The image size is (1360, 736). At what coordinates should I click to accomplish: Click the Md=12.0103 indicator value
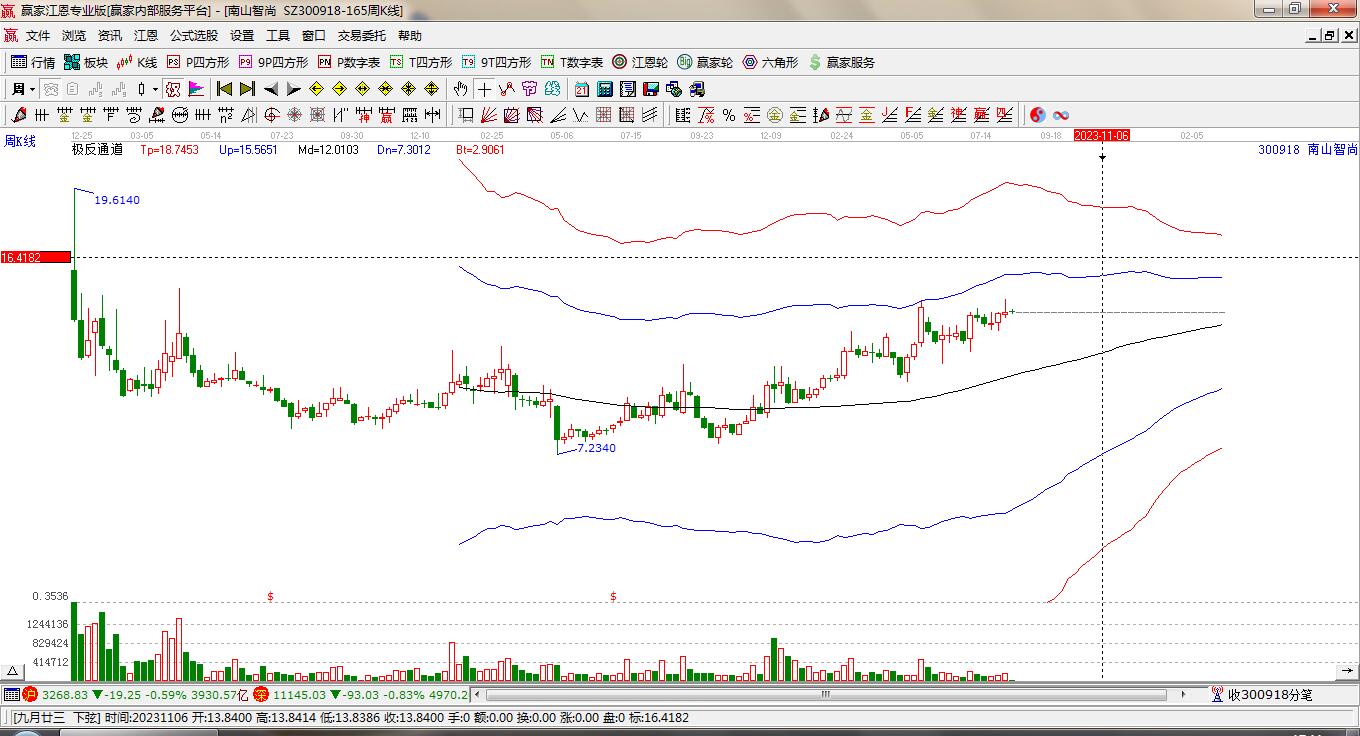328,150
